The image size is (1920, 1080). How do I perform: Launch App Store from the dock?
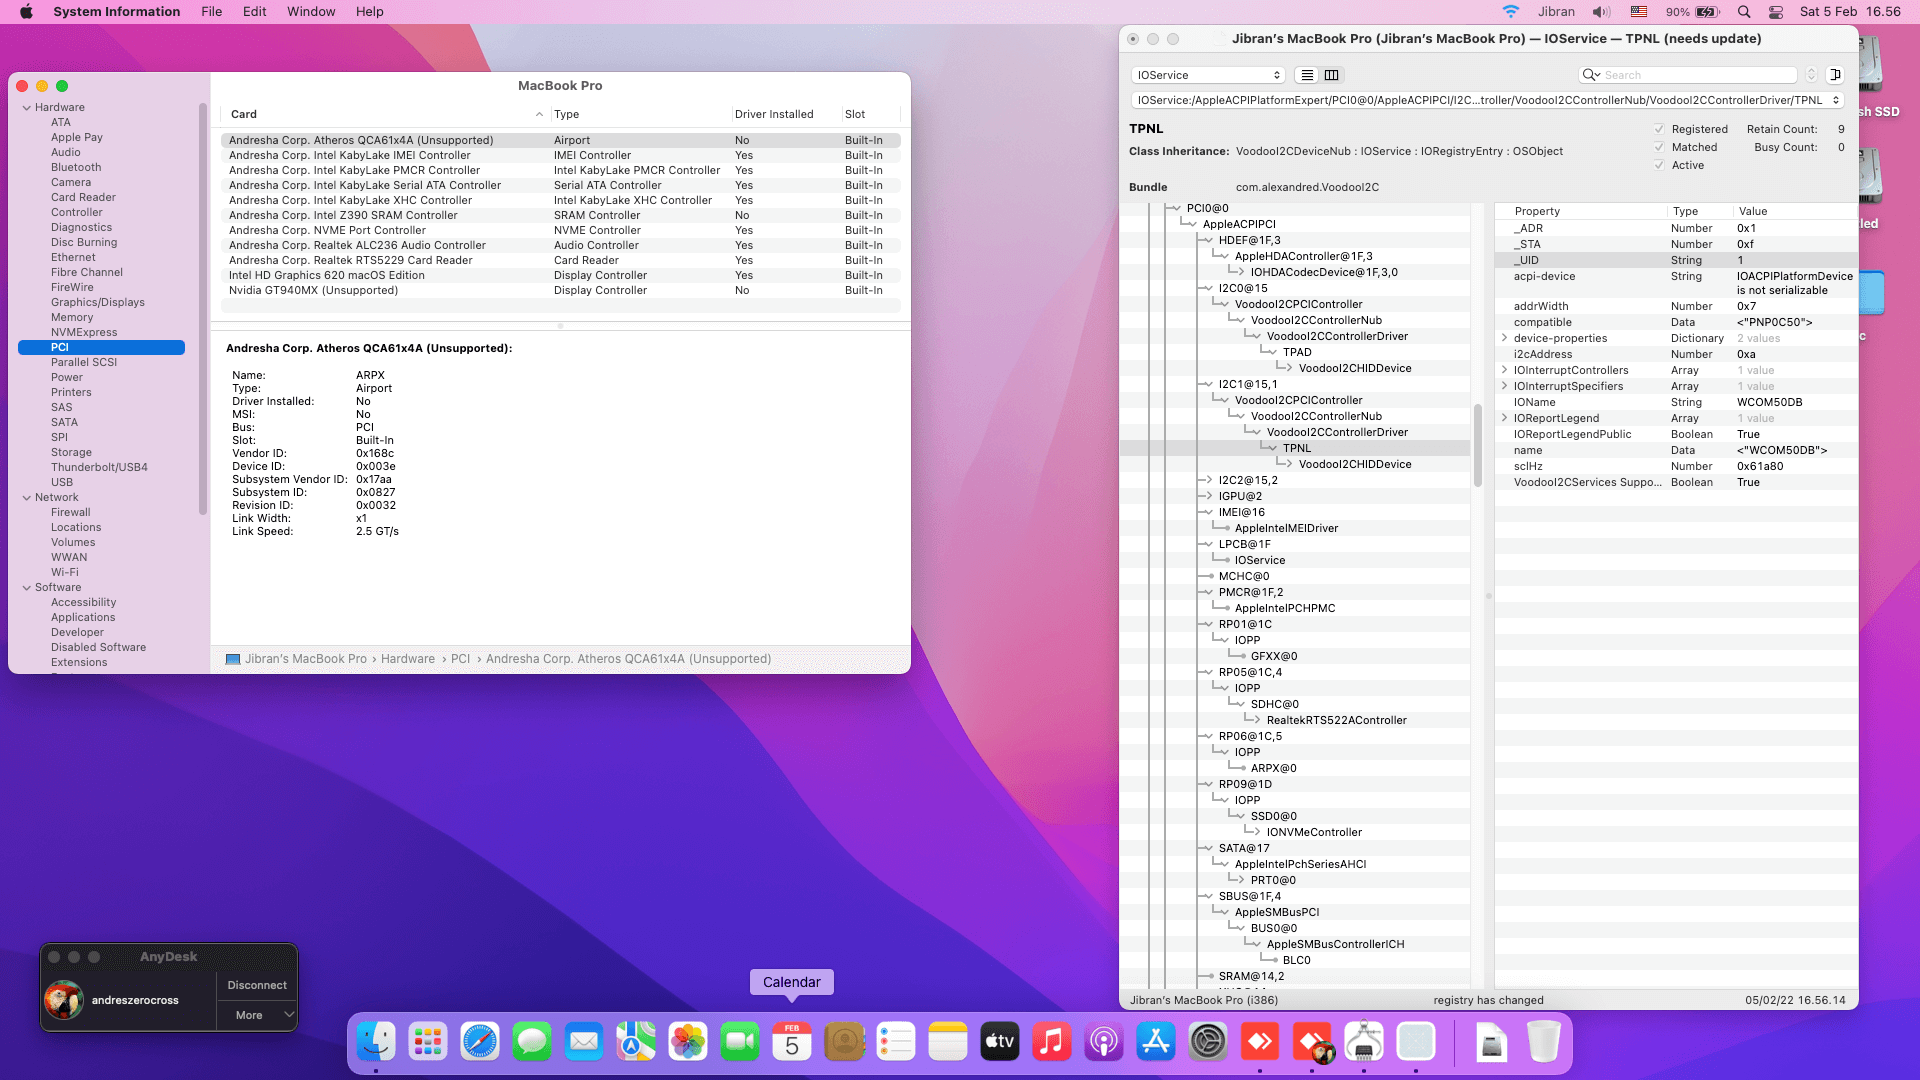click(x=1156, y=1043)
